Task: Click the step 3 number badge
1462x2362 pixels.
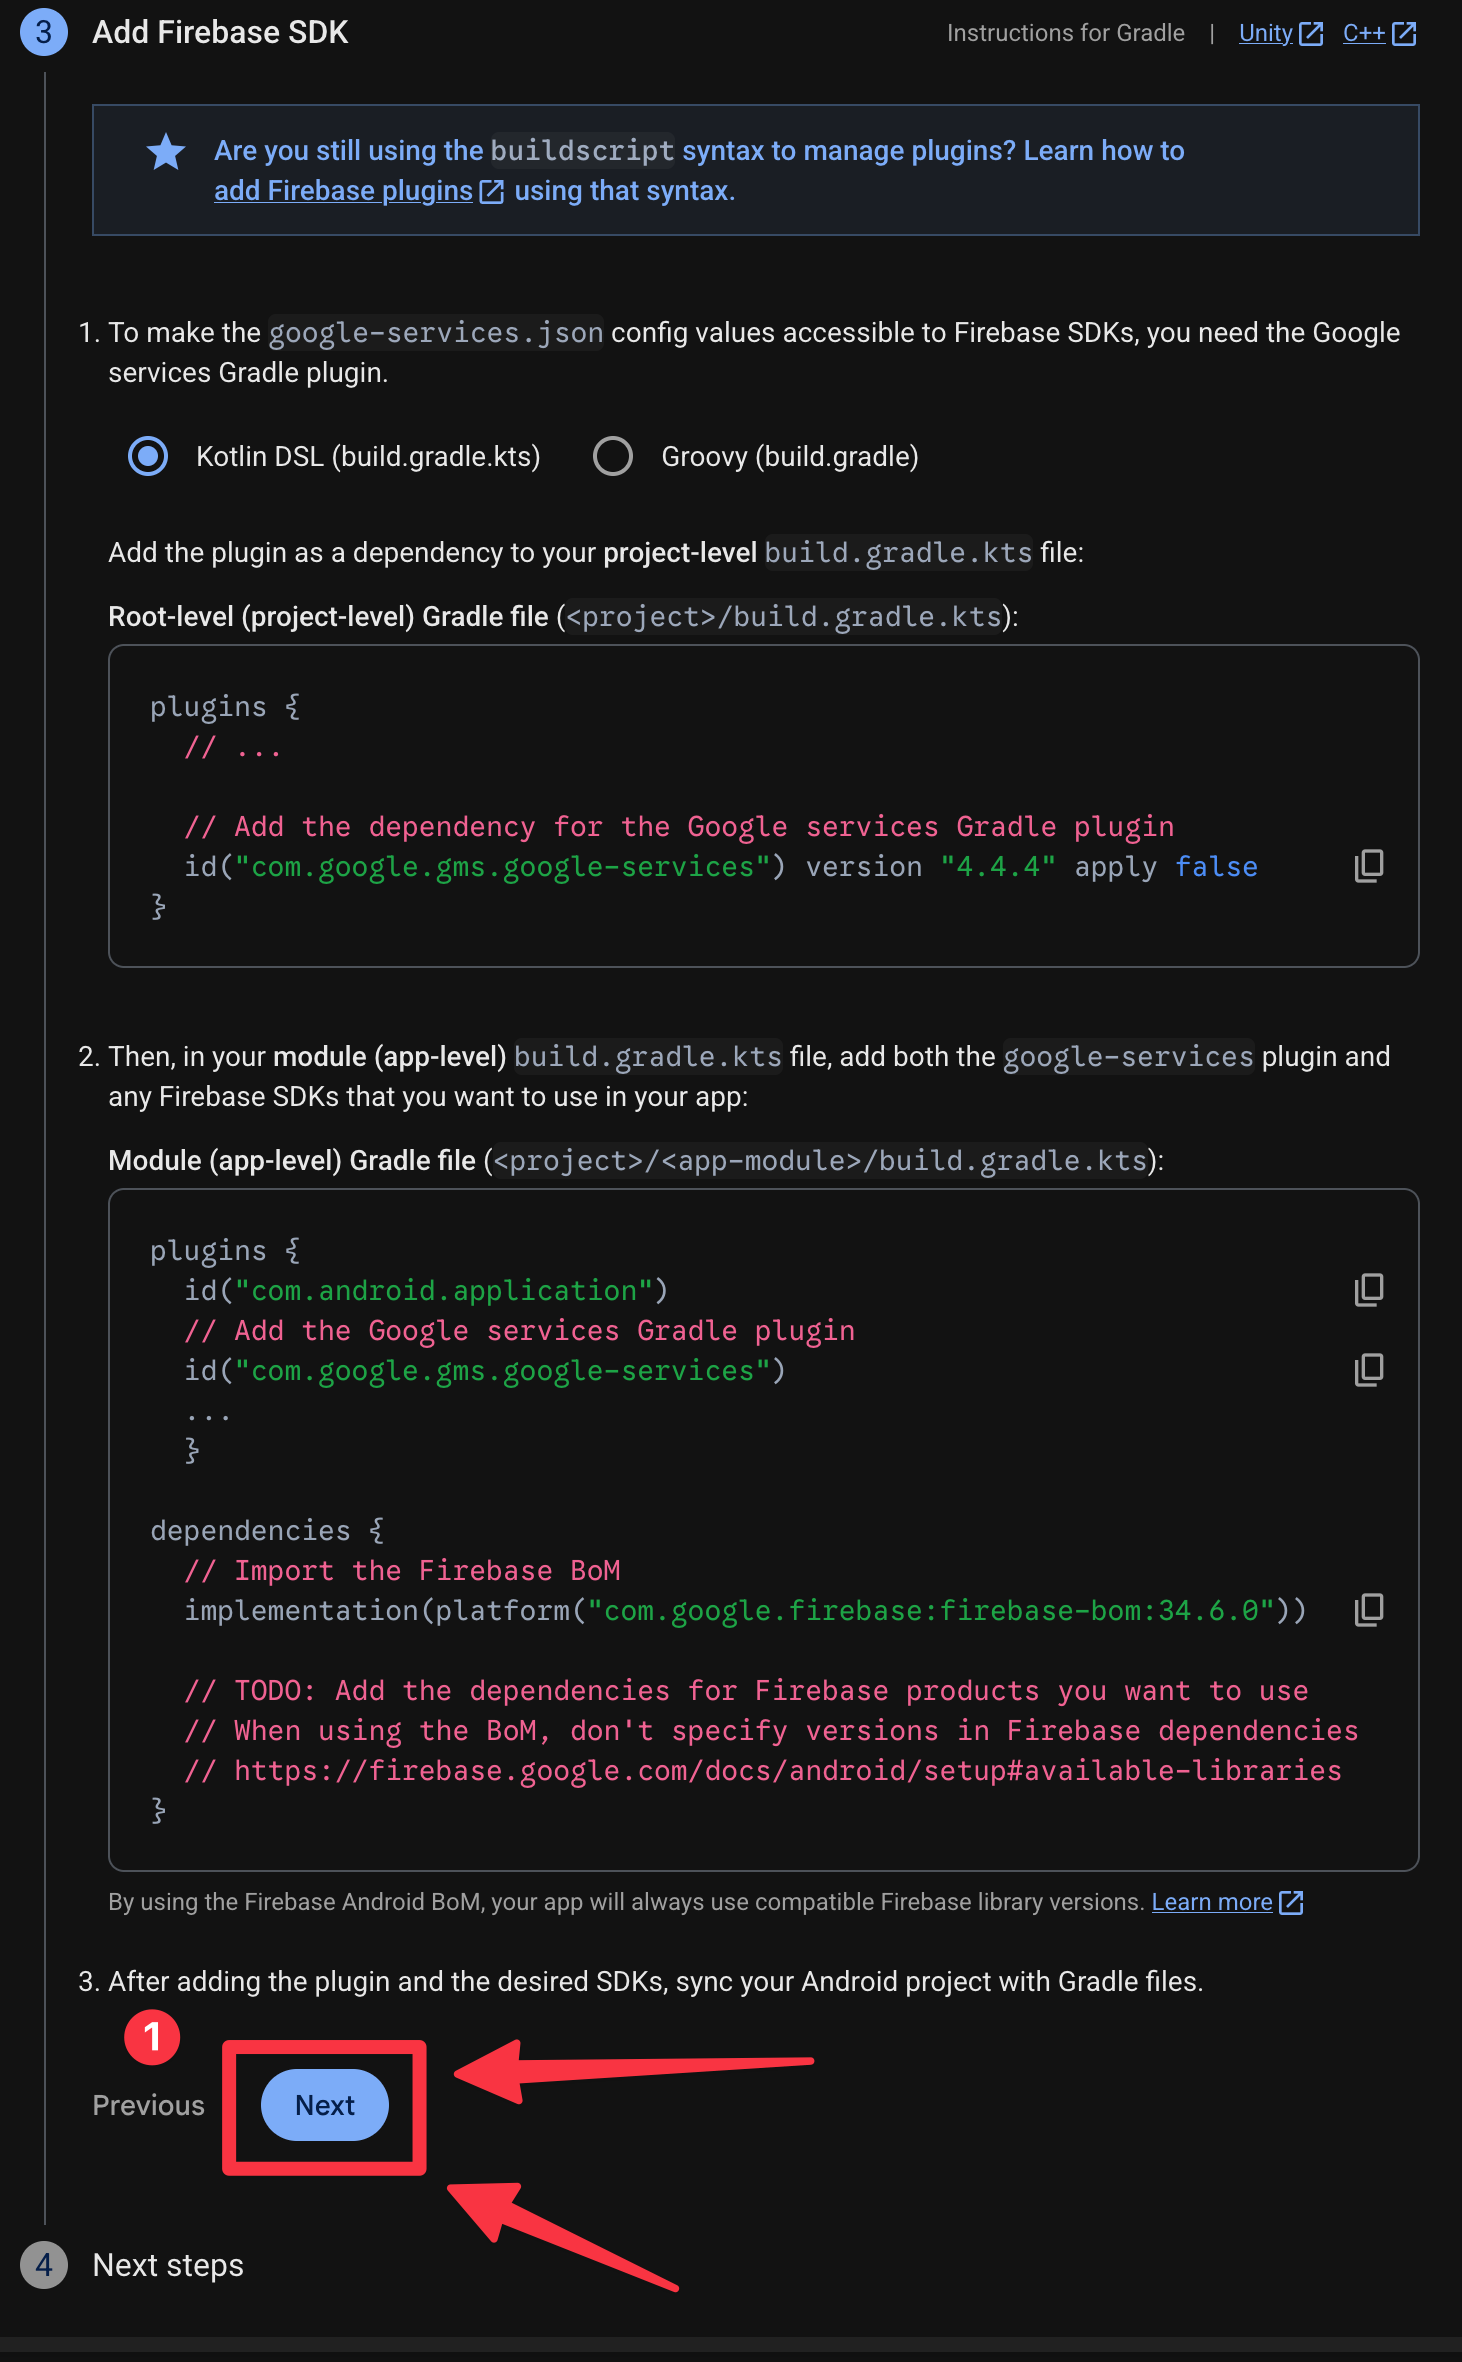Action: [x=44, y=33]
